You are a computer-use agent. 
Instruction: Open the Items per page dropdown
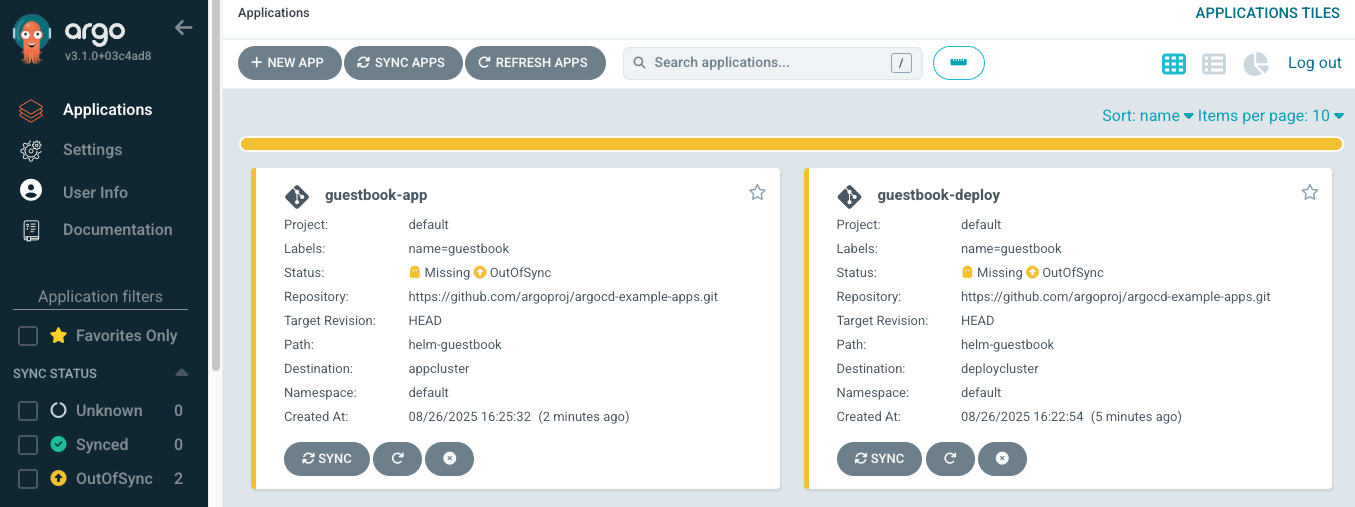(1271, 116)
